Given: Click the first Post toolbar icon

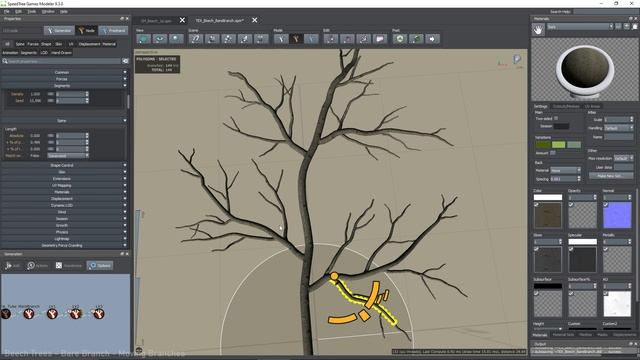Looking at the screenshot, I should (x=400, y=39).
